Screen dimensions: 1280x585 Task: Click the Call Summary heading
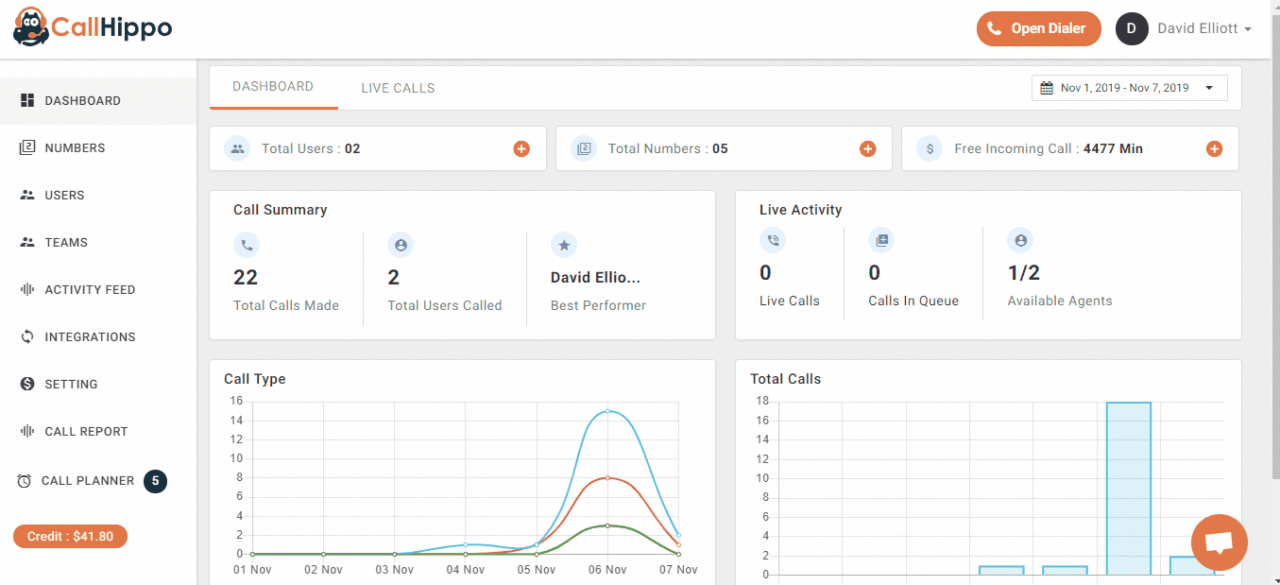click(280, 210)
